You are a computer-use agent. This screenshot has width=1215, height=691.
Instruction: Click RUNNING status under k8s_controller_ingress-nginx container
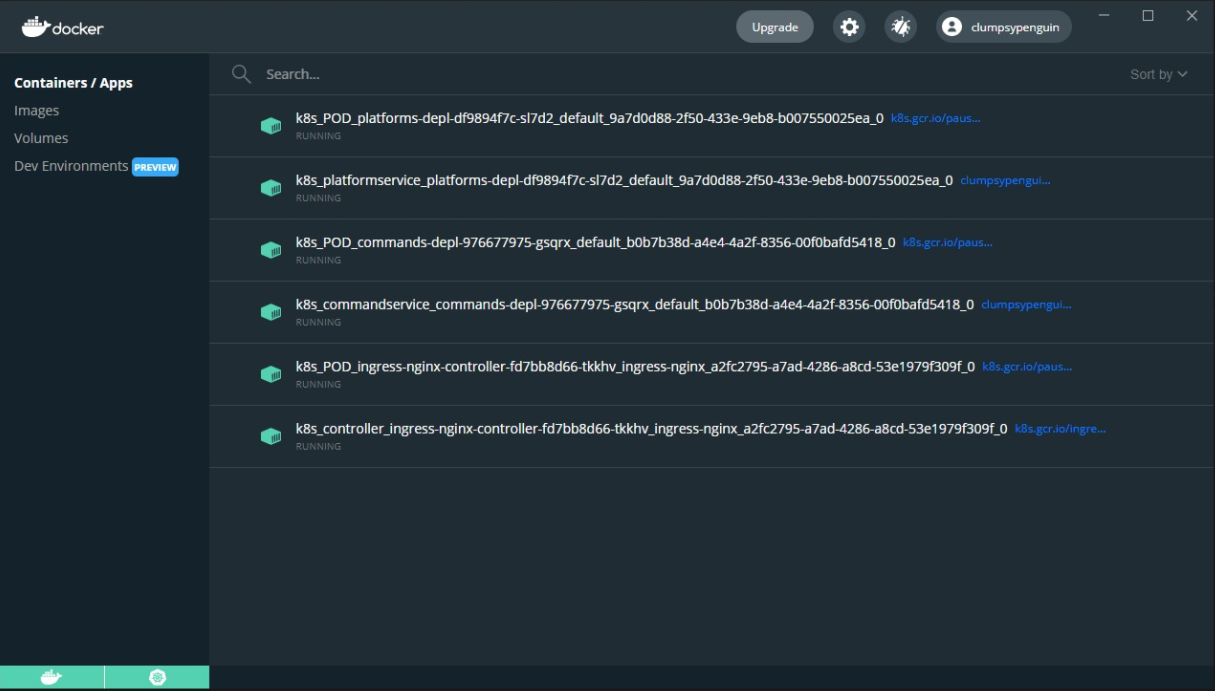(x=318, y=446)
